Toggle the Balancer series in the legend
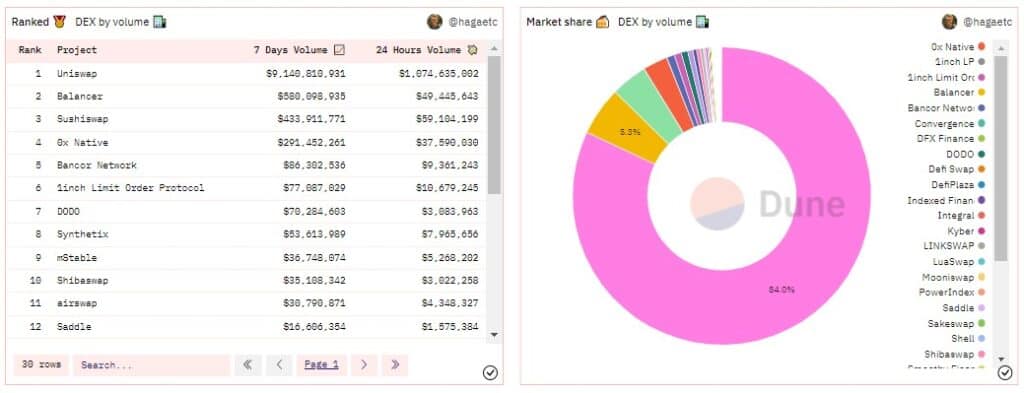Image resolution: width=1024 pixels, height=393 pixels. tap(959, 93)
